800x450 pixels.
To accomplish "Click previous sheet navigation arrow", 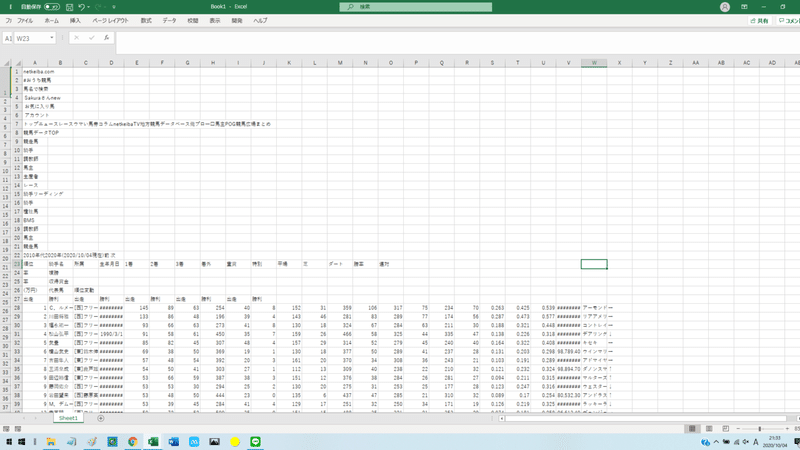I will 24,418.
